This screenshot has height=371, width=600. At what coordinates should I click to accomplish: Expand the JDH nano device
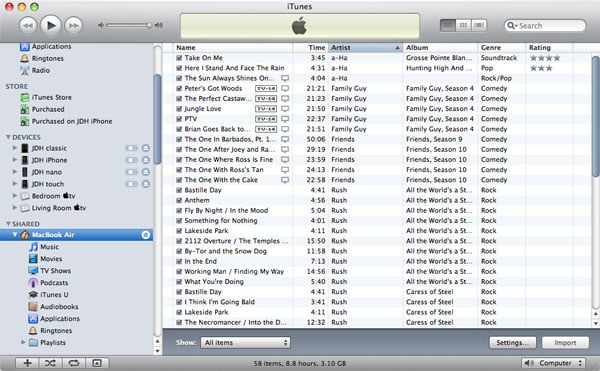pos(15,172)
